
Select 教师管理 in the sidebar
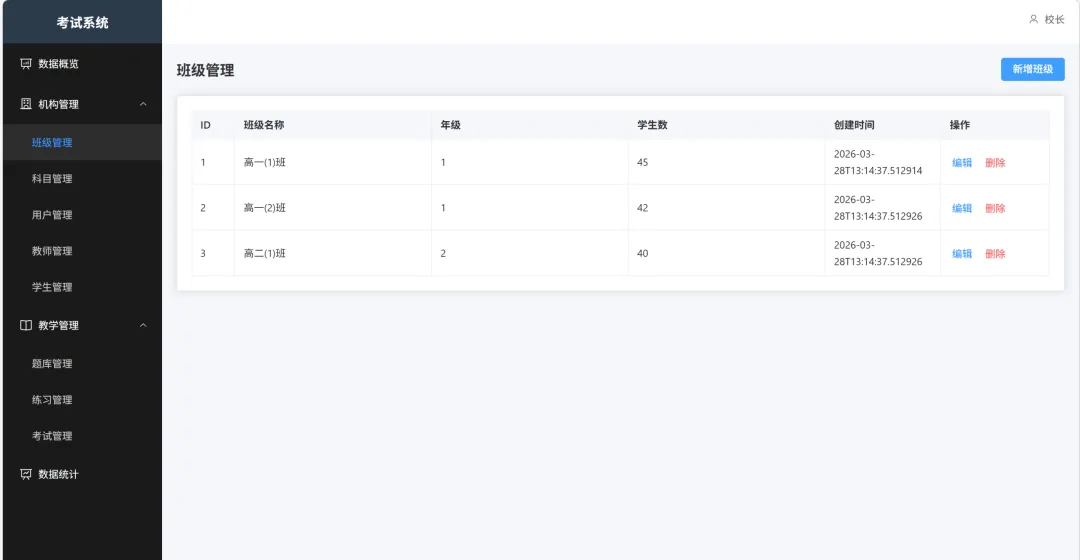coord(83,251)
